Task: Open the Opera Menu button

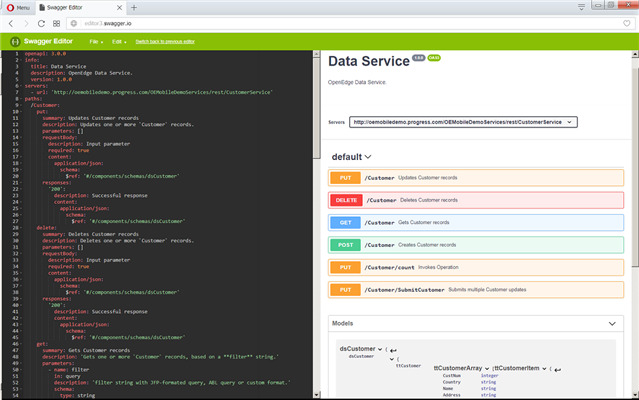Action: [x=18, y=7]
